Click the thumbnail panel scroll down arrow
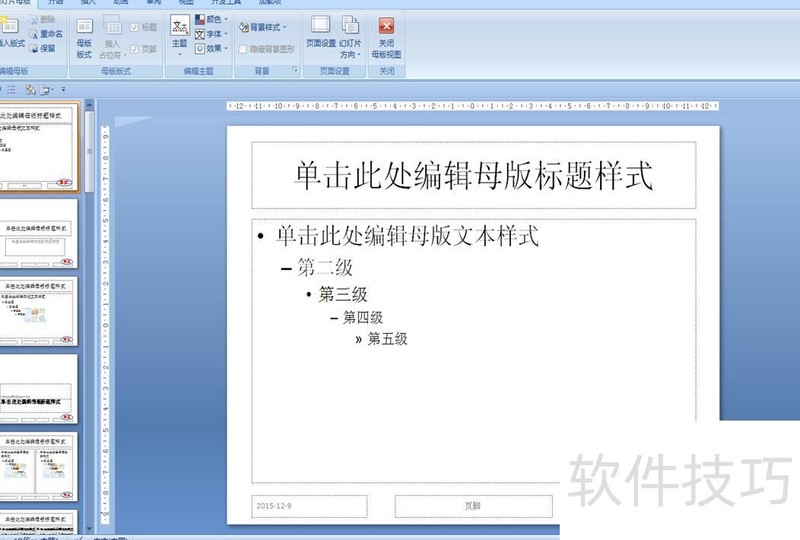Image resolution: width=800 pixels, height=540 pixels. (x=89, y=529)
